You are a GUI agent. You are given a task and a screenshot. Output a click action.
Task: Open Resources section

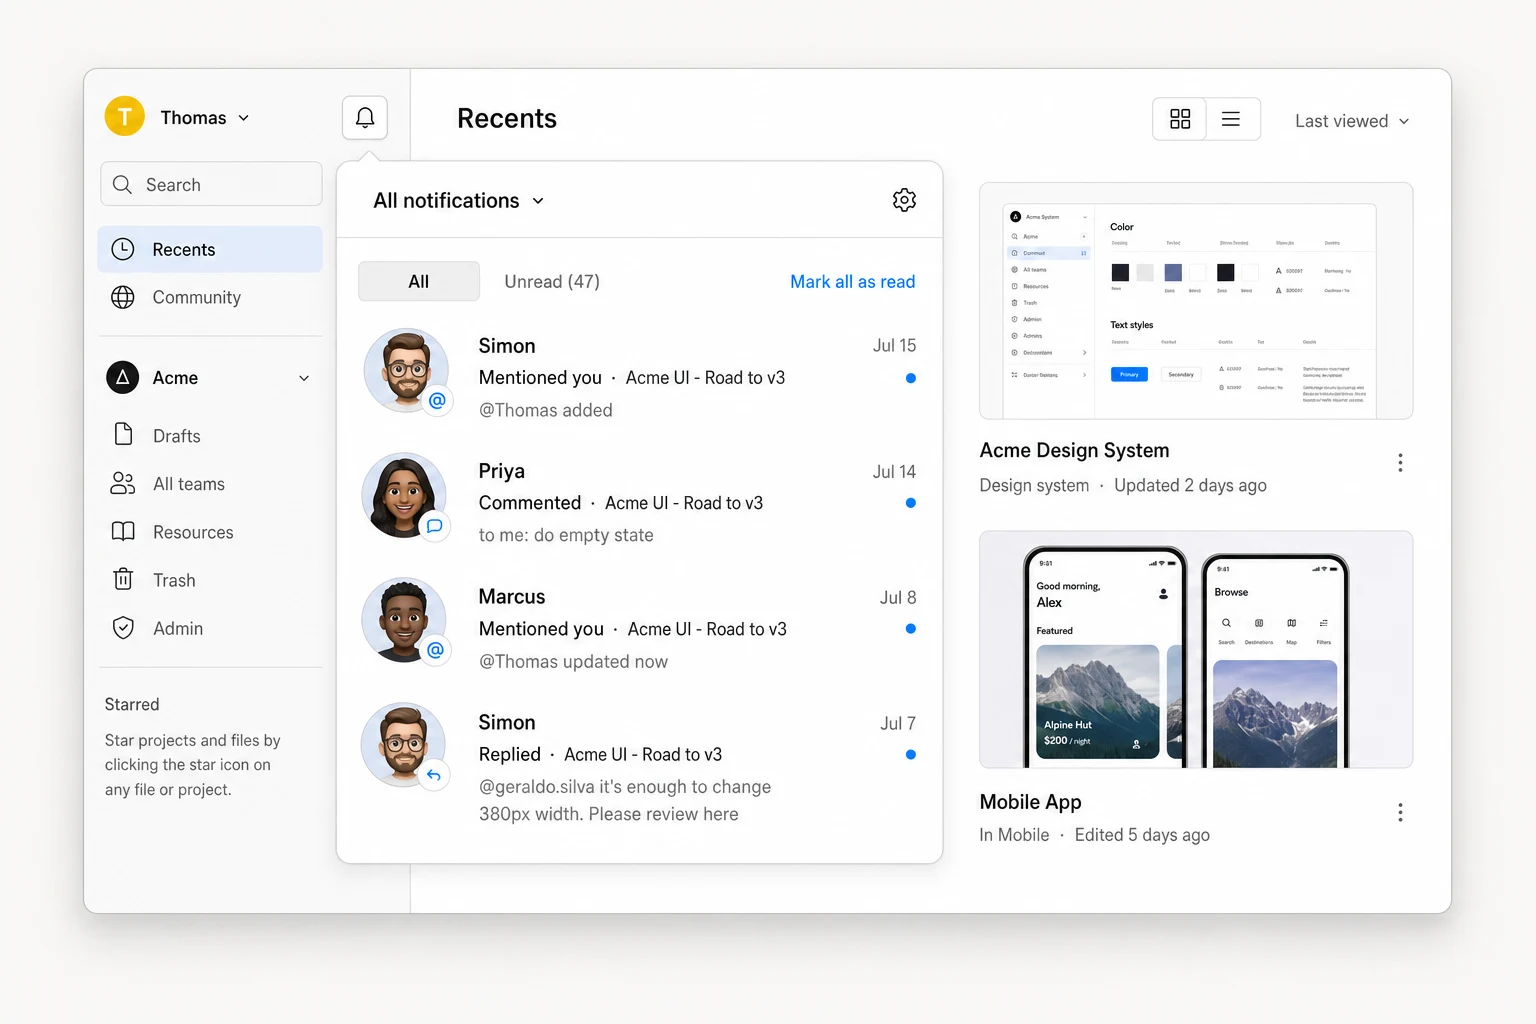point(210,532)
